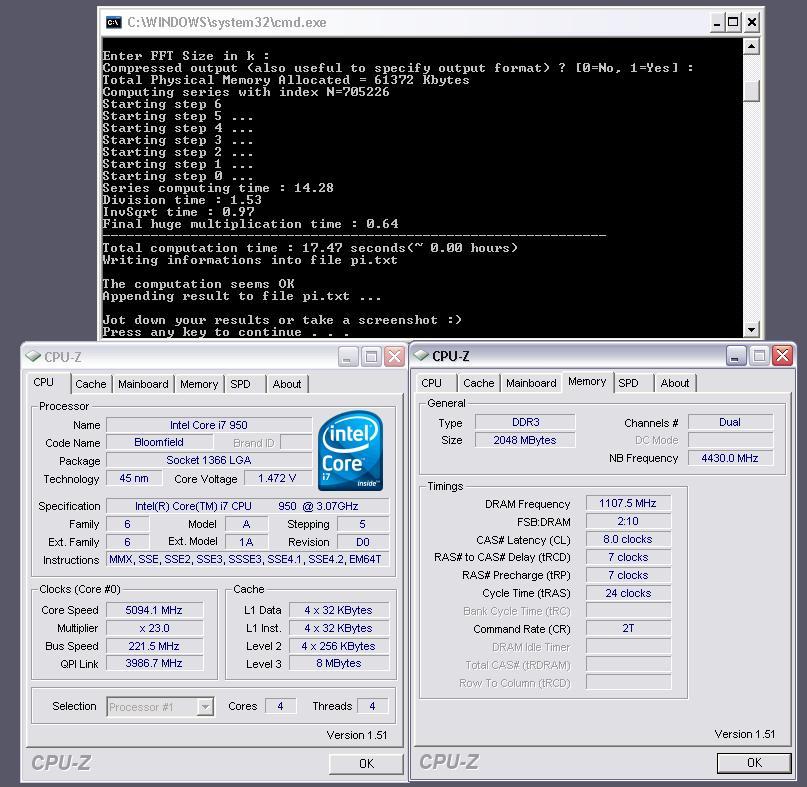This screenshot has width=807, height=787.
Task: Open Mainboard tab in left CPU-Z
Action: tap(143, 384)
